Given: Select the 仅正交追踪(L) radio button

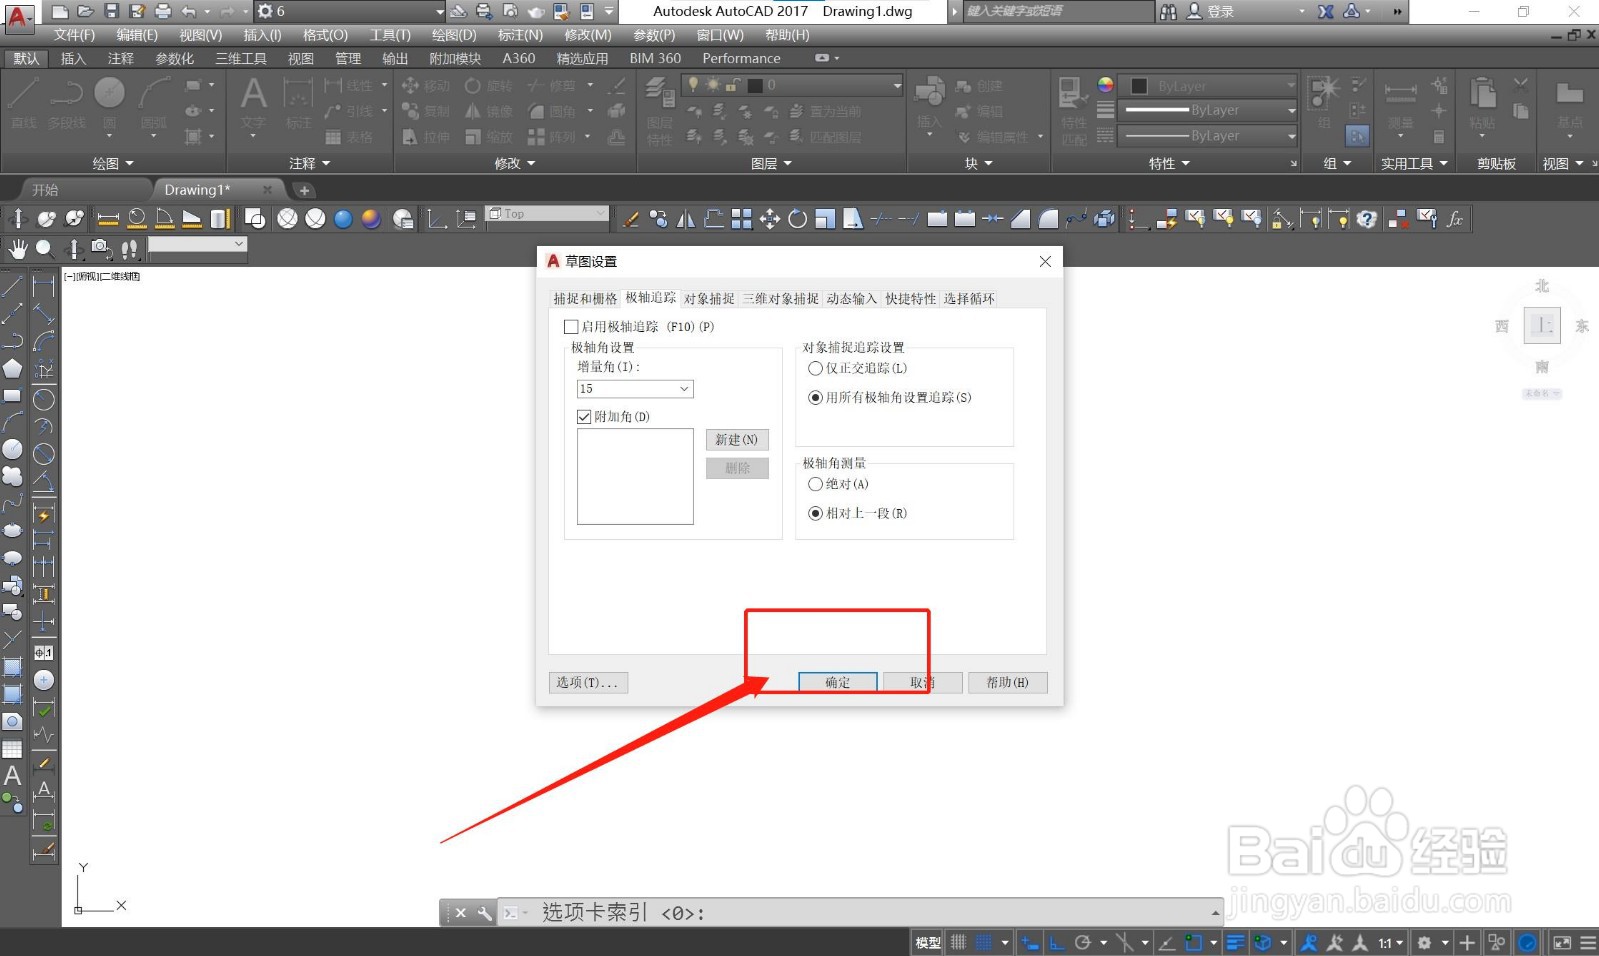Looking at the screenshot, I should click(x=815, y=368).
